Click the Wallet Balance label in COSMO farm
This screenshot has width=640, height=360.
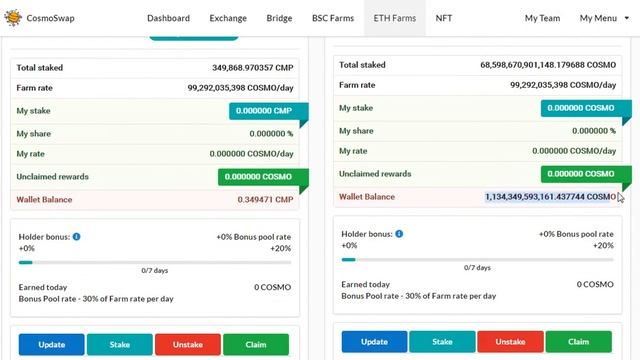[367, 197]
